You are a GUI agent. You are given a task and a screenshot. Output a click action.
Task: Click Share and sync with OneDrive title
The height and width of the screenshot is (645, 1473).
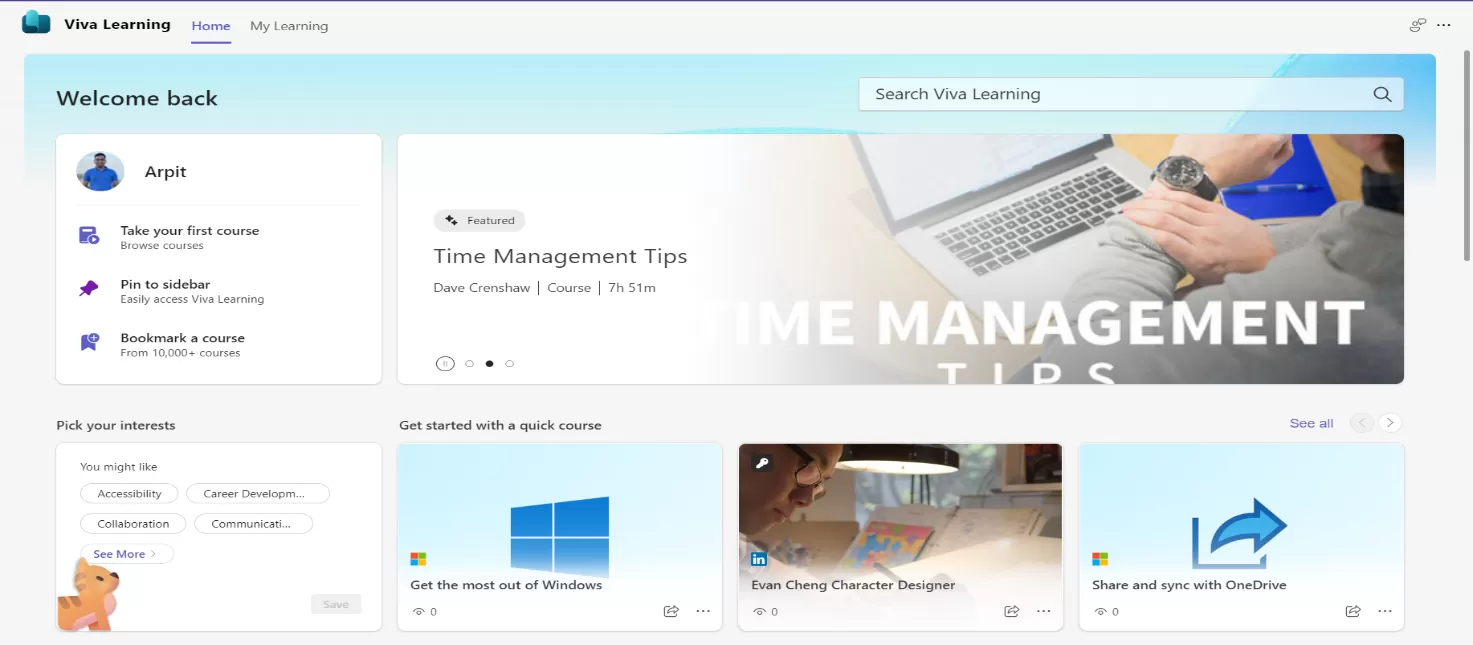click(x=1189, y=585)
